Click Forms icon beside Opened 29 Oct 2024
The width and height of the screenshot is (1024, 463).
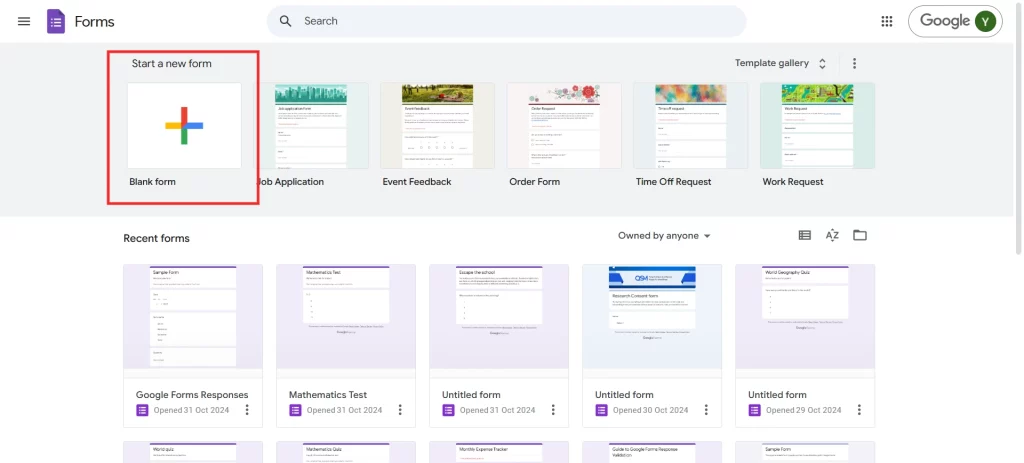point(754,410)
